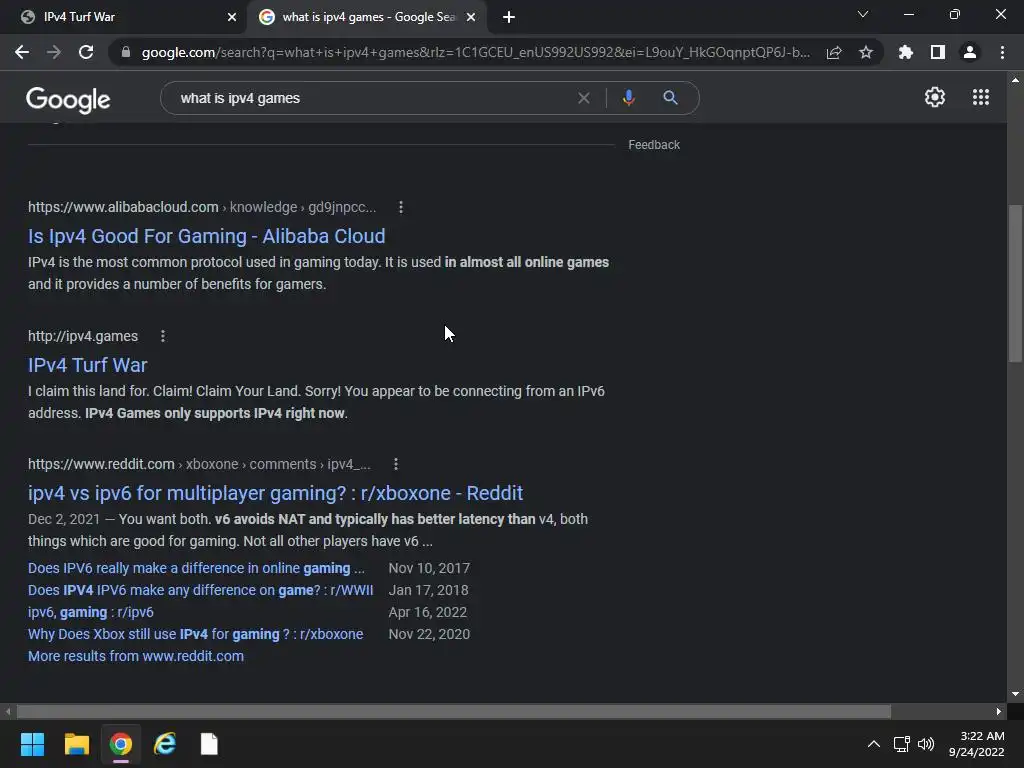Toggle the Chrome side panel
Image resolution: width=1024 pixels, height=768 pixels.
point(938,52)
